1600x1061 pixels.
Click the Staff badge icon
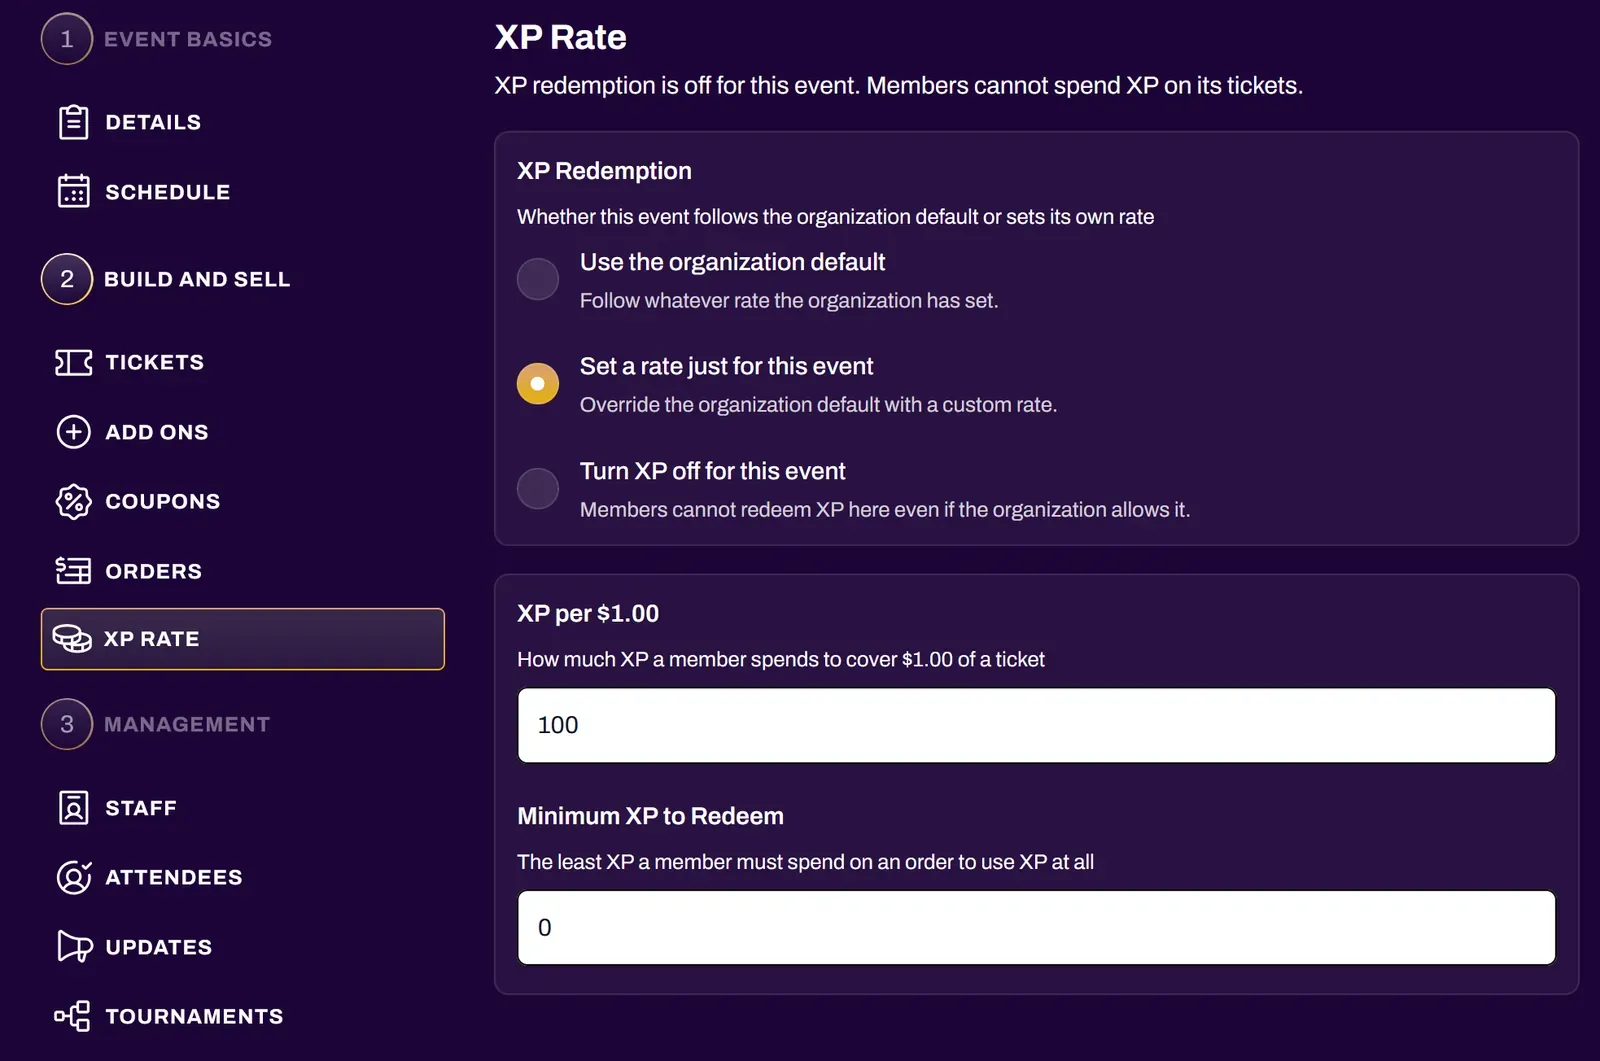(x=73, y=807)
